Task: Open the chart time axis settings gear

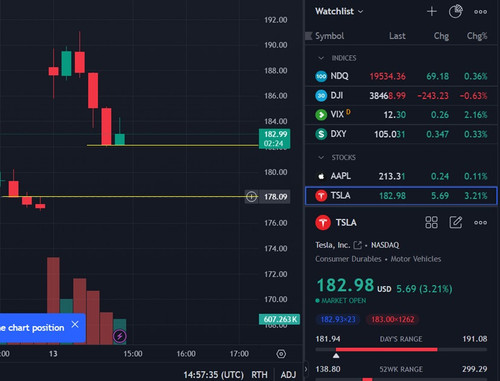Action: [x=281, y=354]
